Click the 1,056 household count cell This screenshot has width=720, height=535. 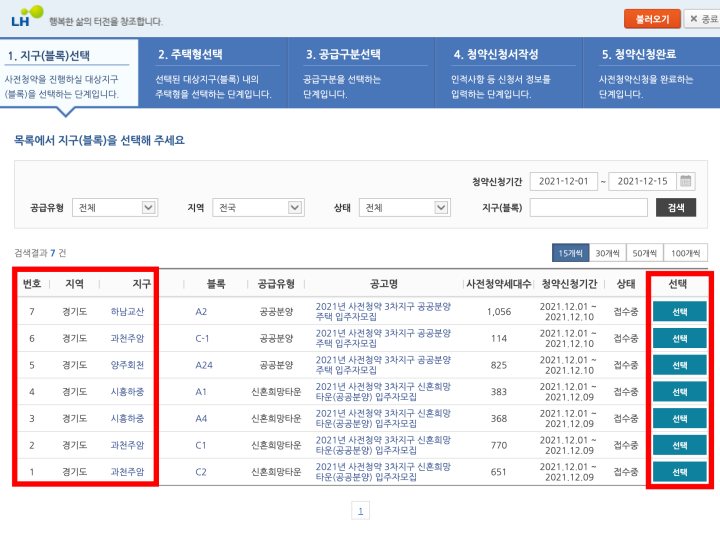tap(499, 311)
